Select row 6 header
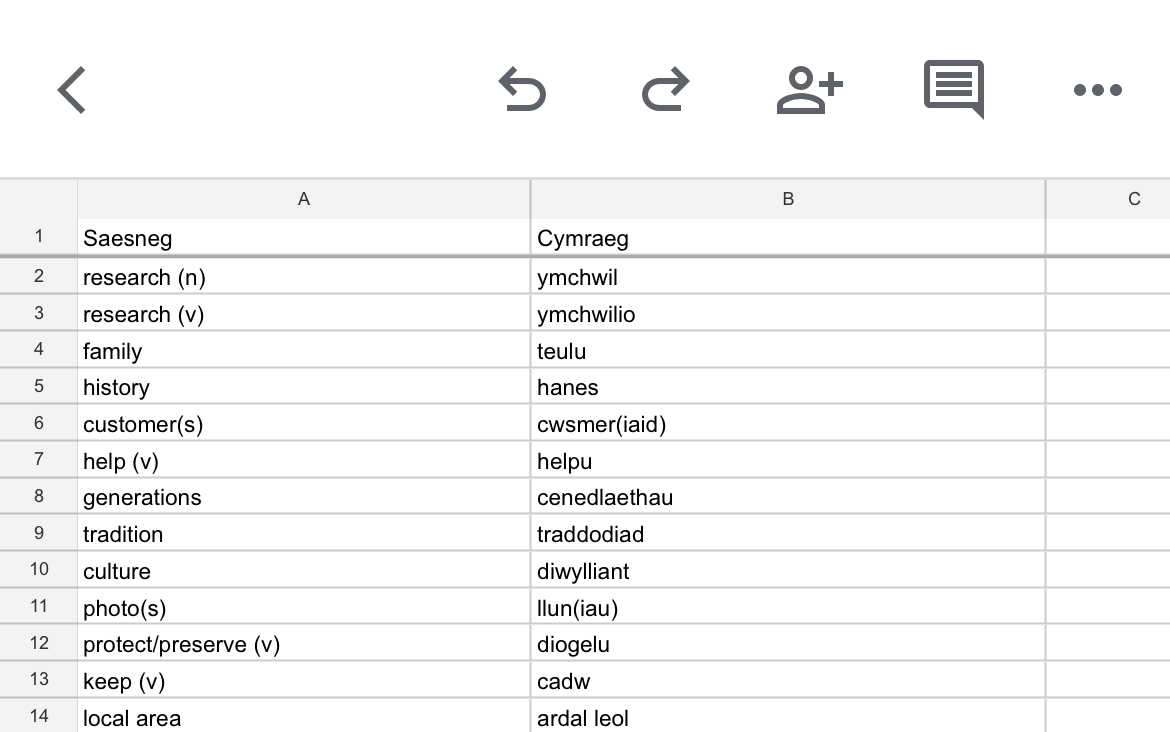This screenshot has height=732, width=1170. [39, 423]
